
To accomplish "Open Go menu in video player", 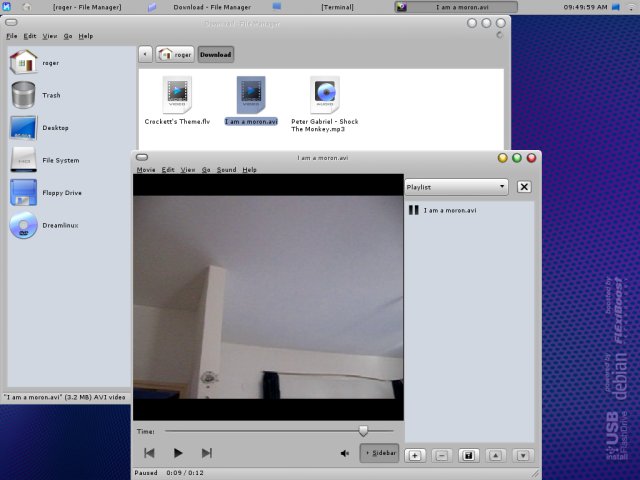I will coord(206,169).
